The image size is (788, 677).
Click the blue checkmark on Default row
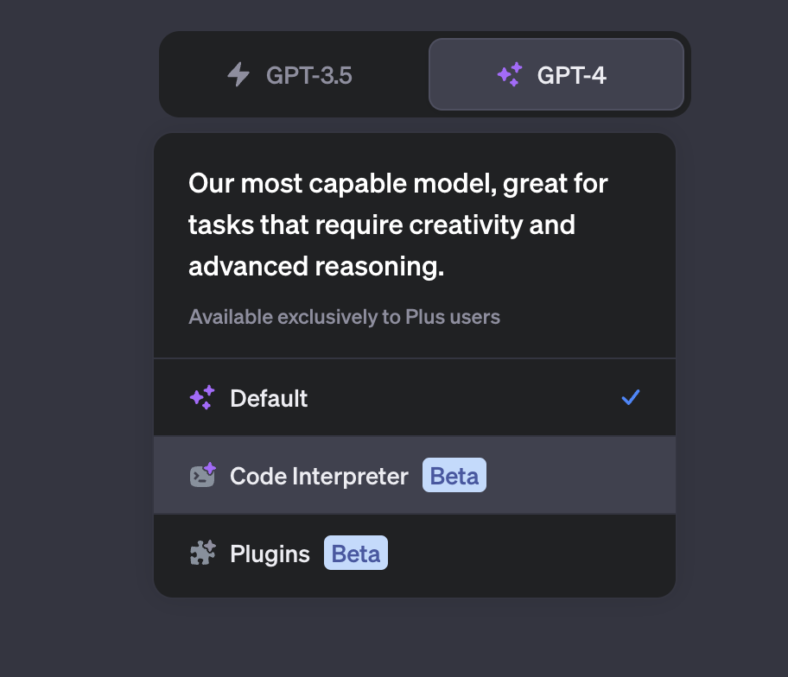coord(630,398)
